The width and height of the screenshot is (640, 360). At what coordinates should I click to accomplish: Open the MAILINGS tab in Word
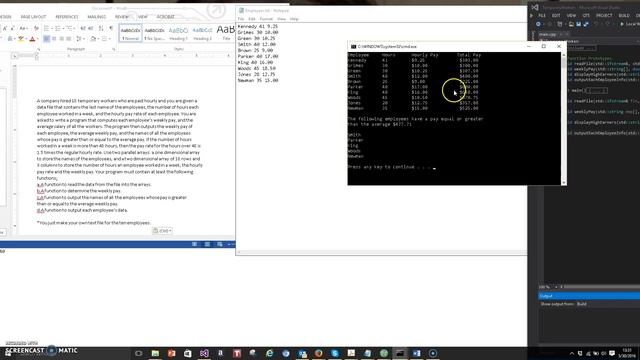tap(96, 17)
